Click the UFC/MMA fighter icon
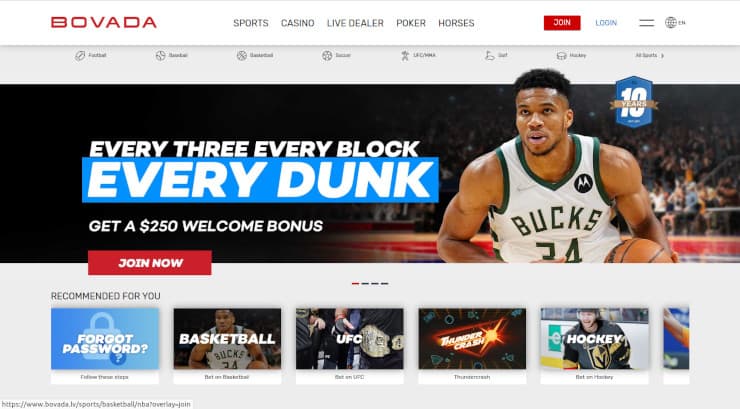The width and height of the screenshot is (740, 409). click(405, 56)
